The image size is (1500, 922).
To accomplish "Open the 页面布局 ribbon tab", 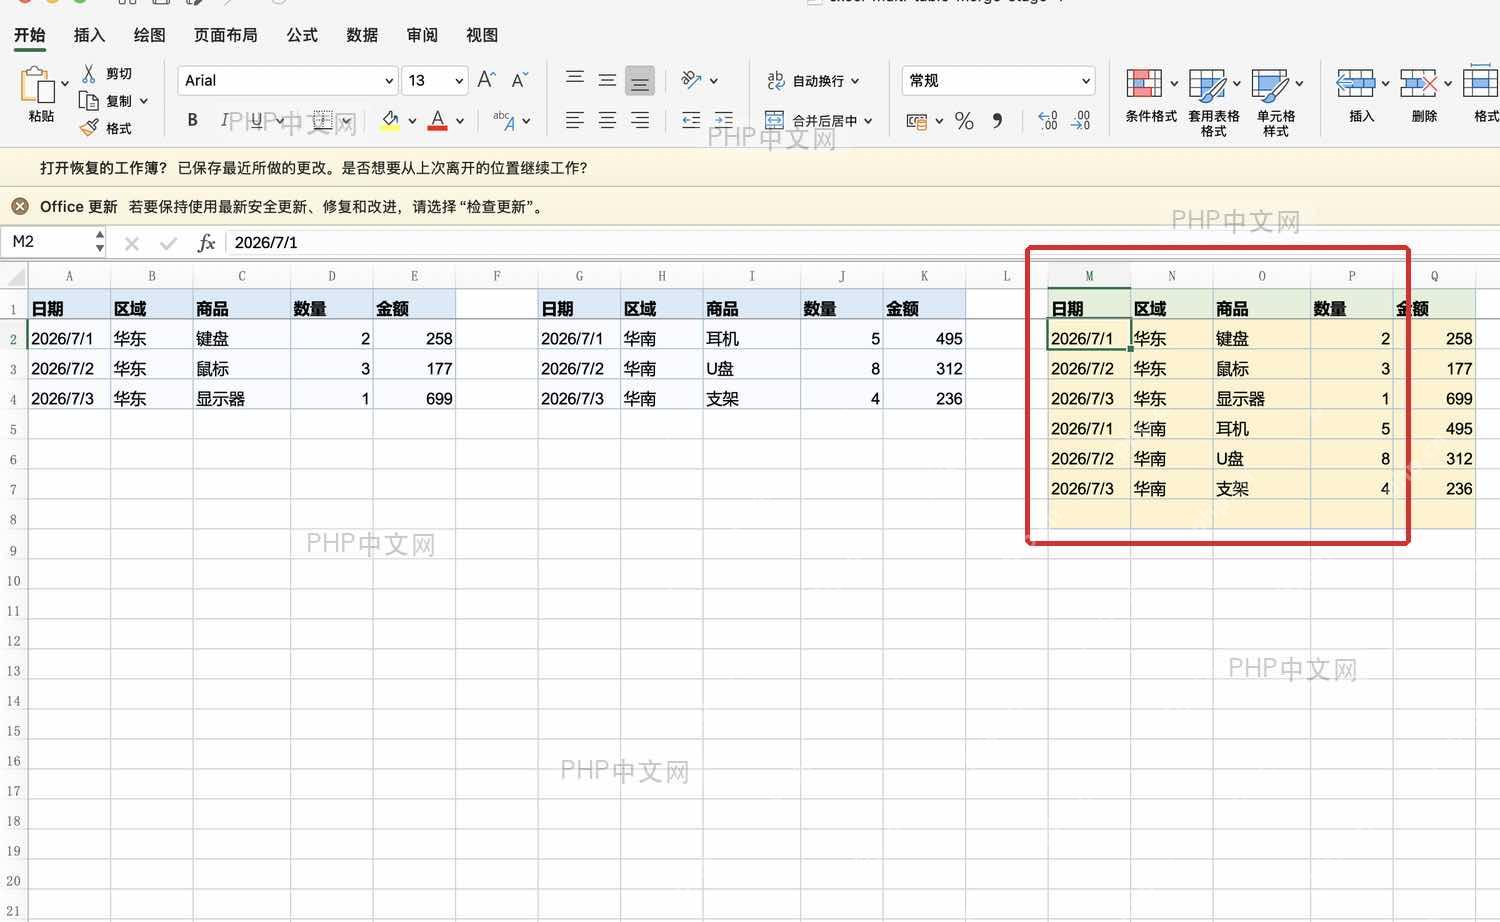I will tap(225, 35).
